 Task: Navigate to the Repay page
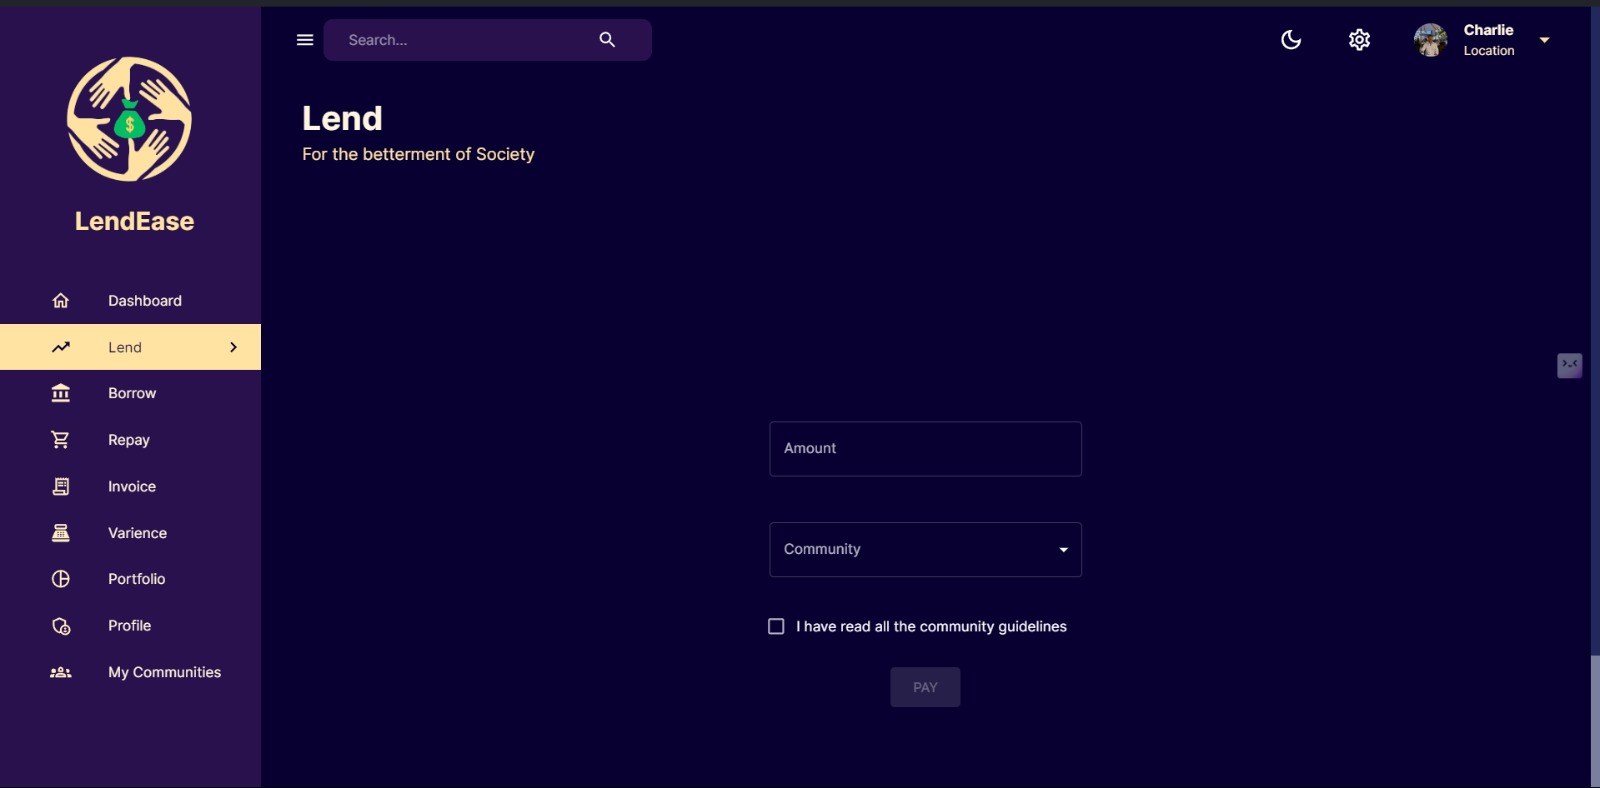point(130,440)
